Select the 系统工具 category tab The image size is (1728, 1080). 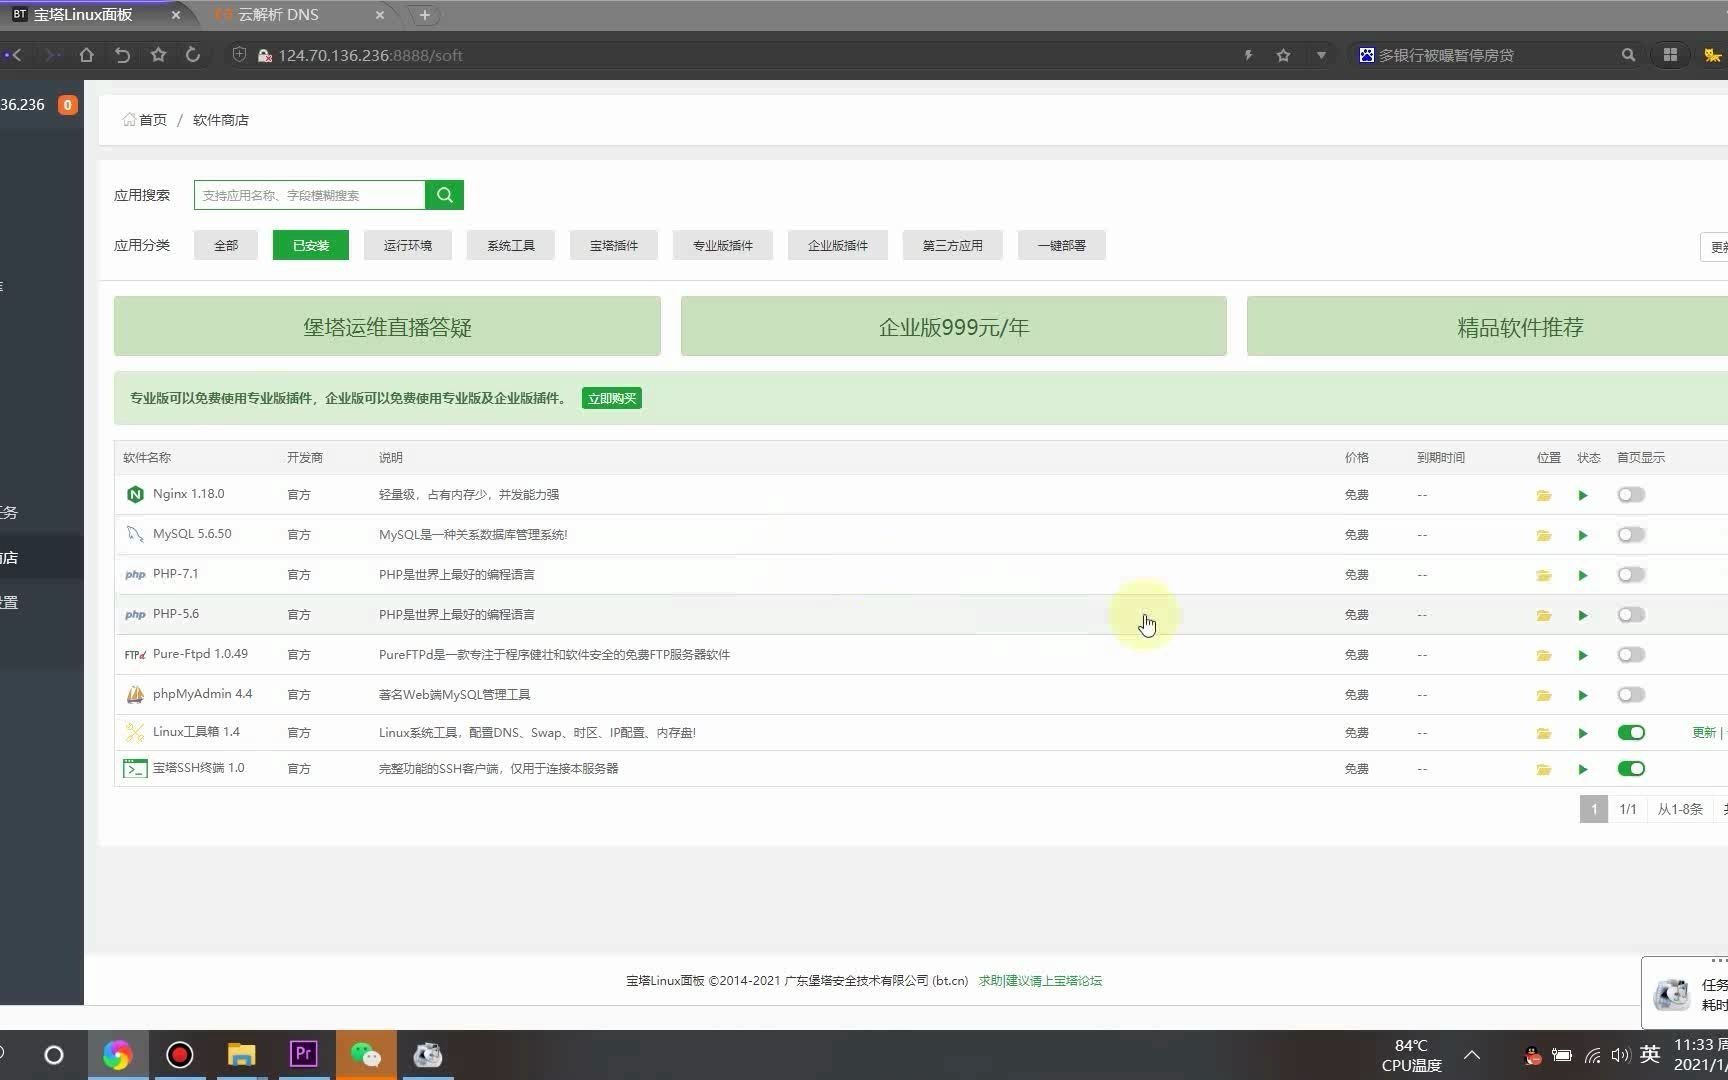[511, 245]
